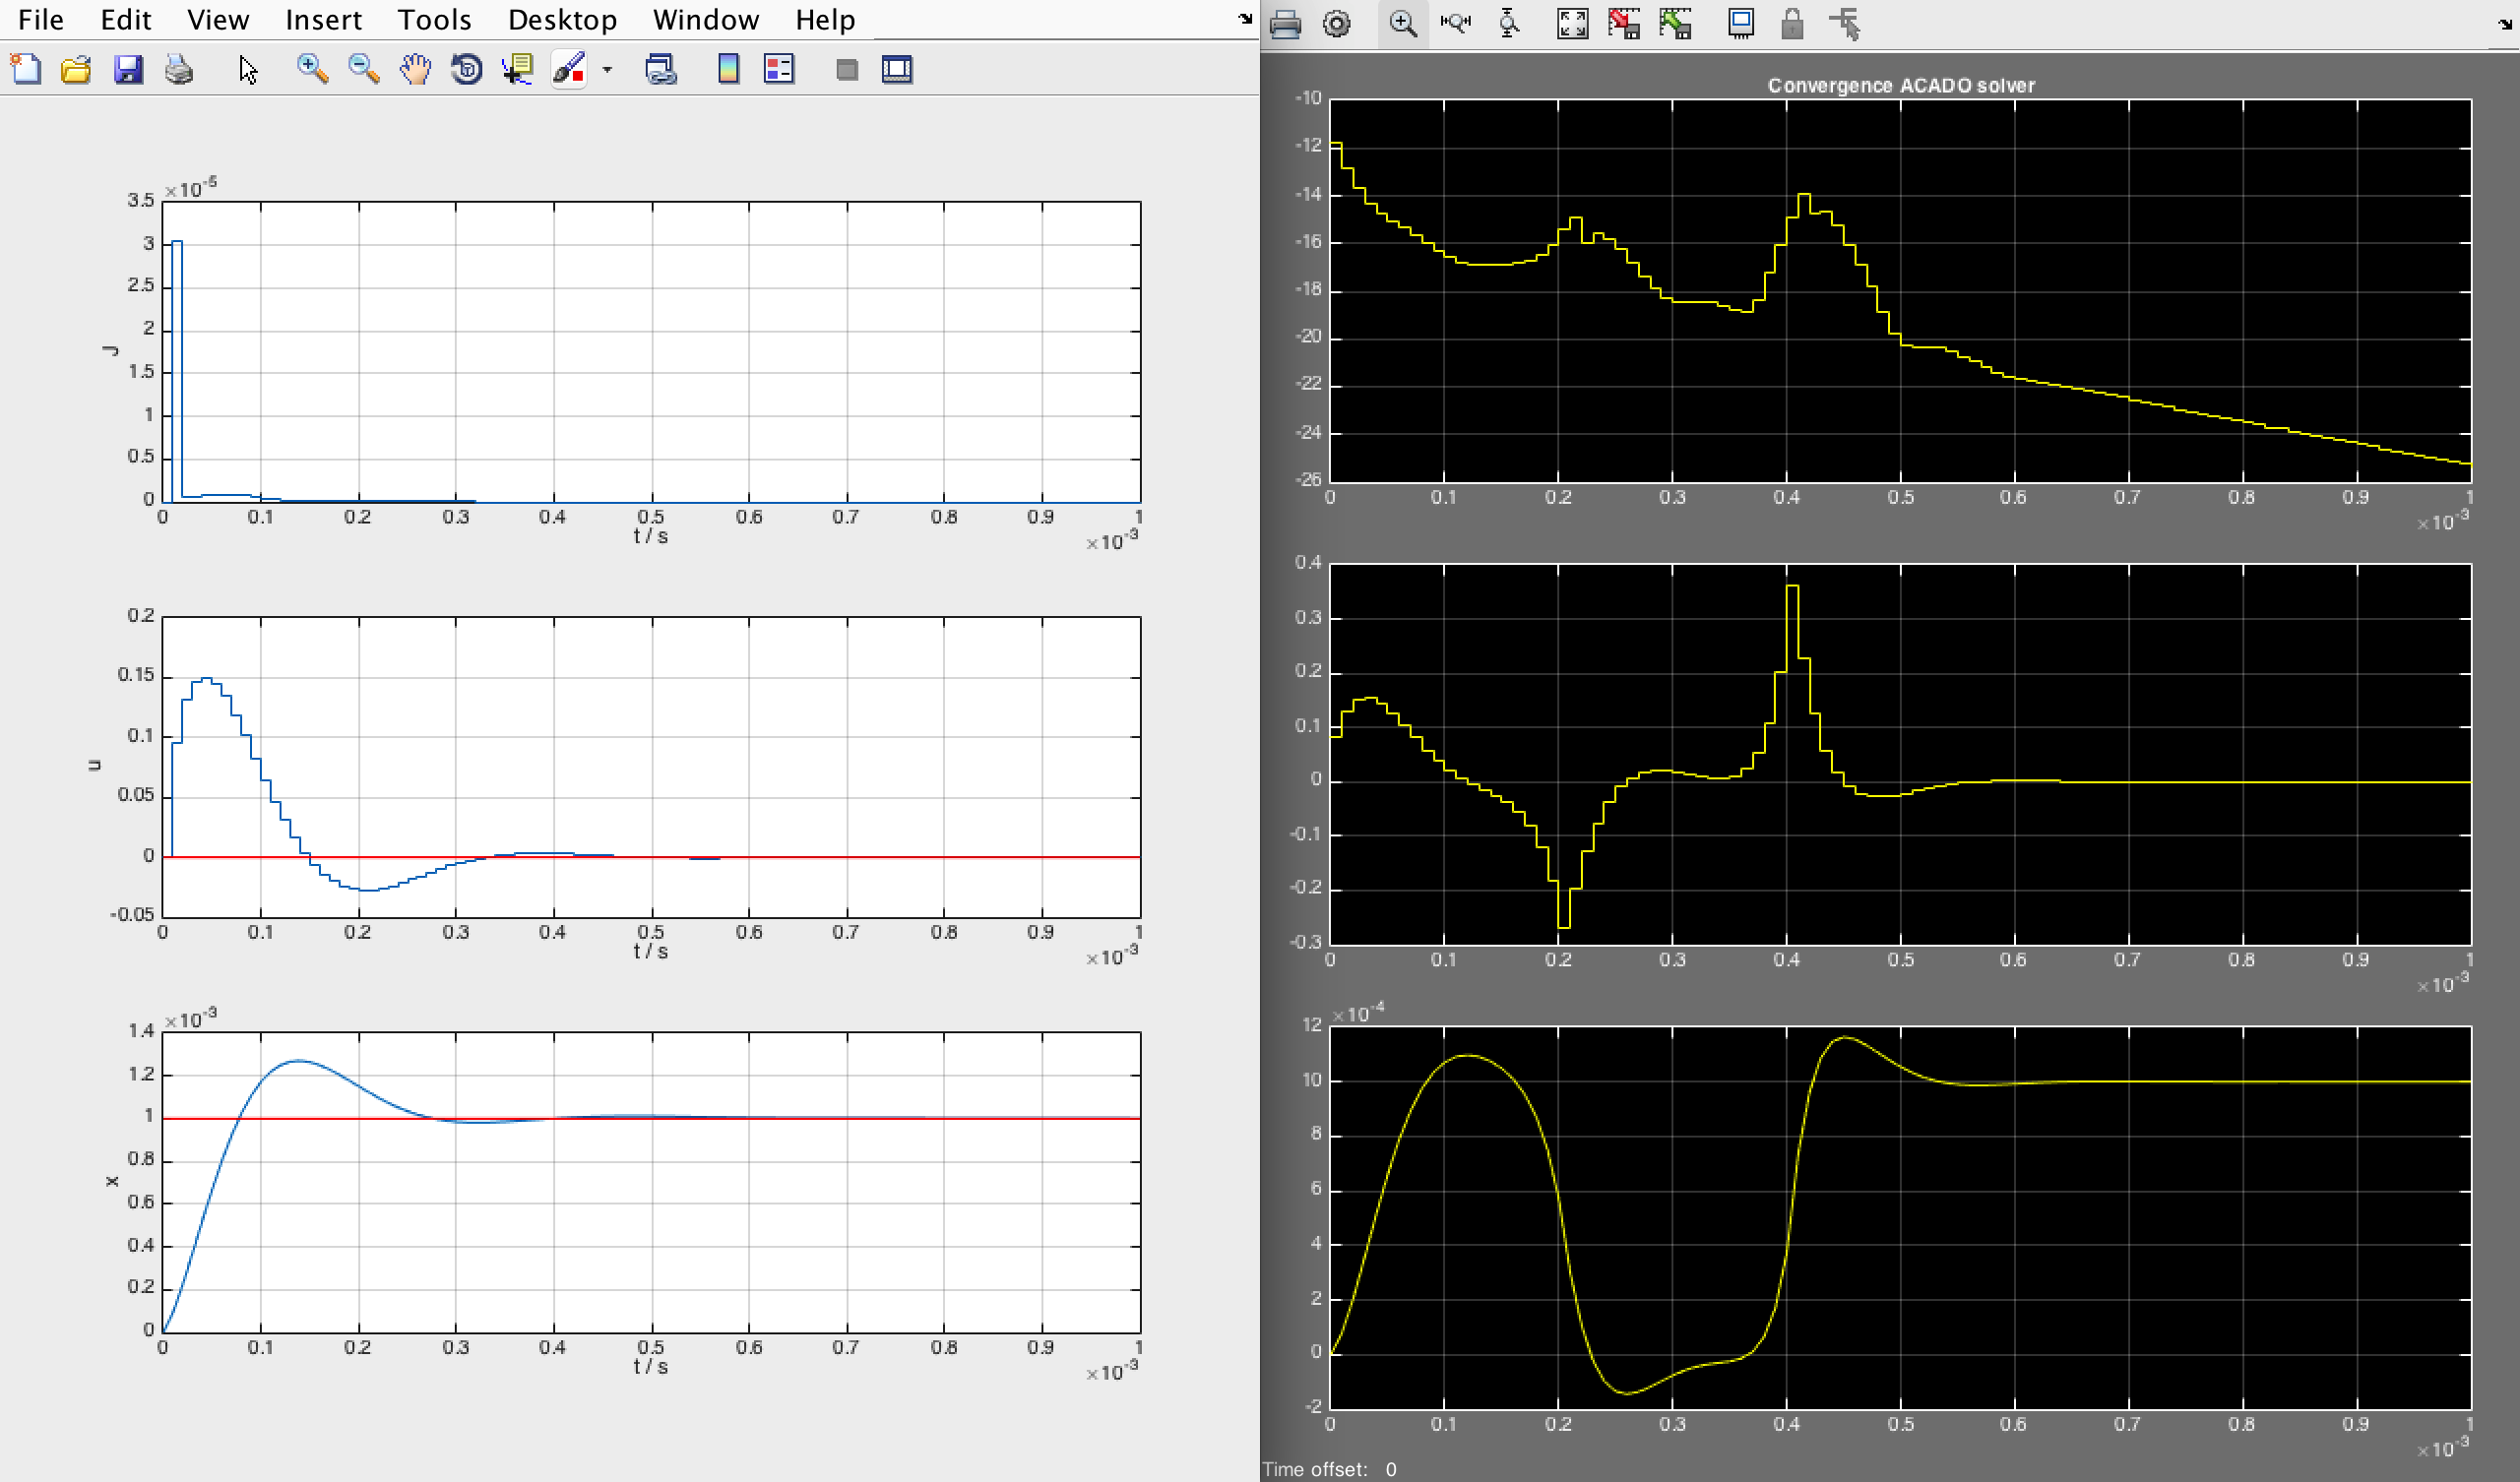Enable data cursor mode
This screenshot has height=1482, width=2520.
point(518,69)
